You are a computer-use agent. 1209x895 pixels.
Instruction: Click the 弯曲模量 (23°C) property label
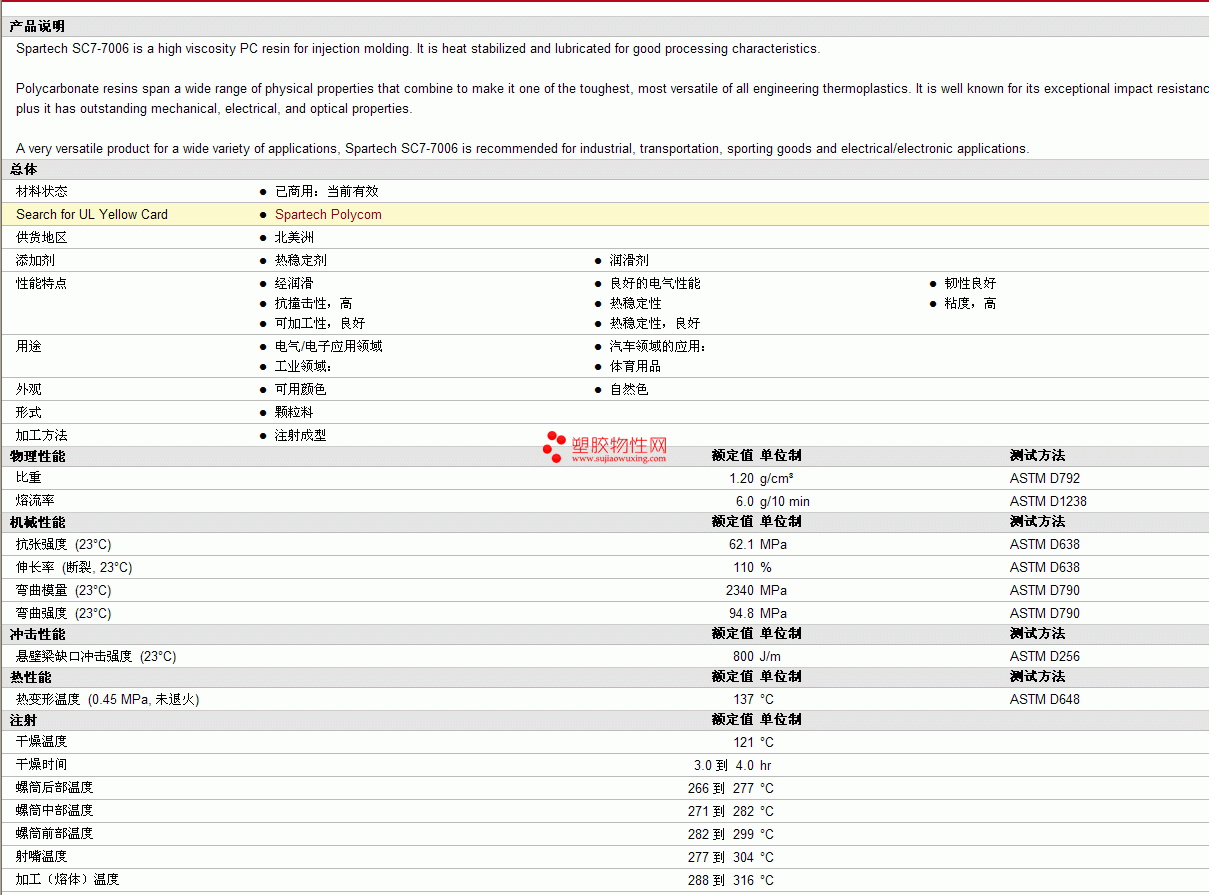(64, 590)
